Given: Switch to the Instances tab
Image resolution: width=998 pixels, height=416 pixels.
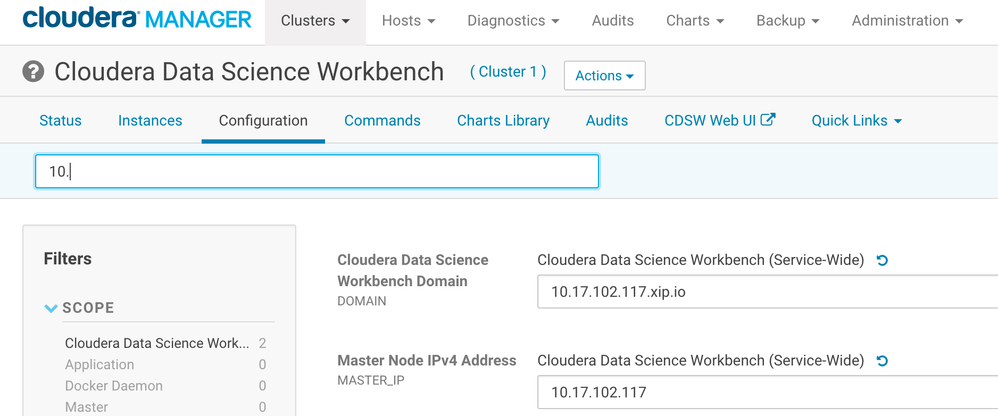Looking at the screenshot, I should coord(150,121).
